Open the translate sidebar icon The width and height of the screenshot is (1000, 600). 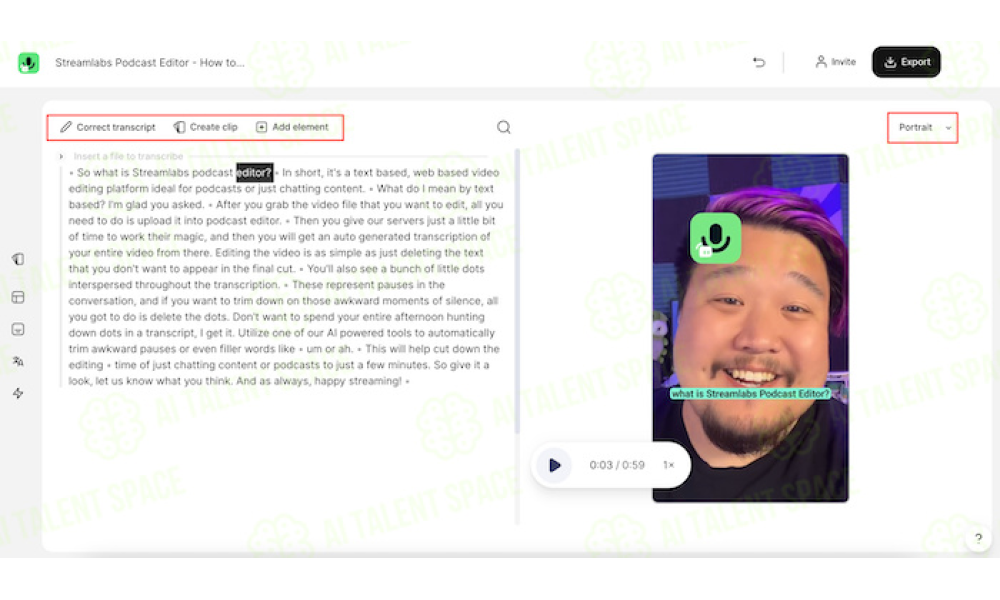point(18,362)
